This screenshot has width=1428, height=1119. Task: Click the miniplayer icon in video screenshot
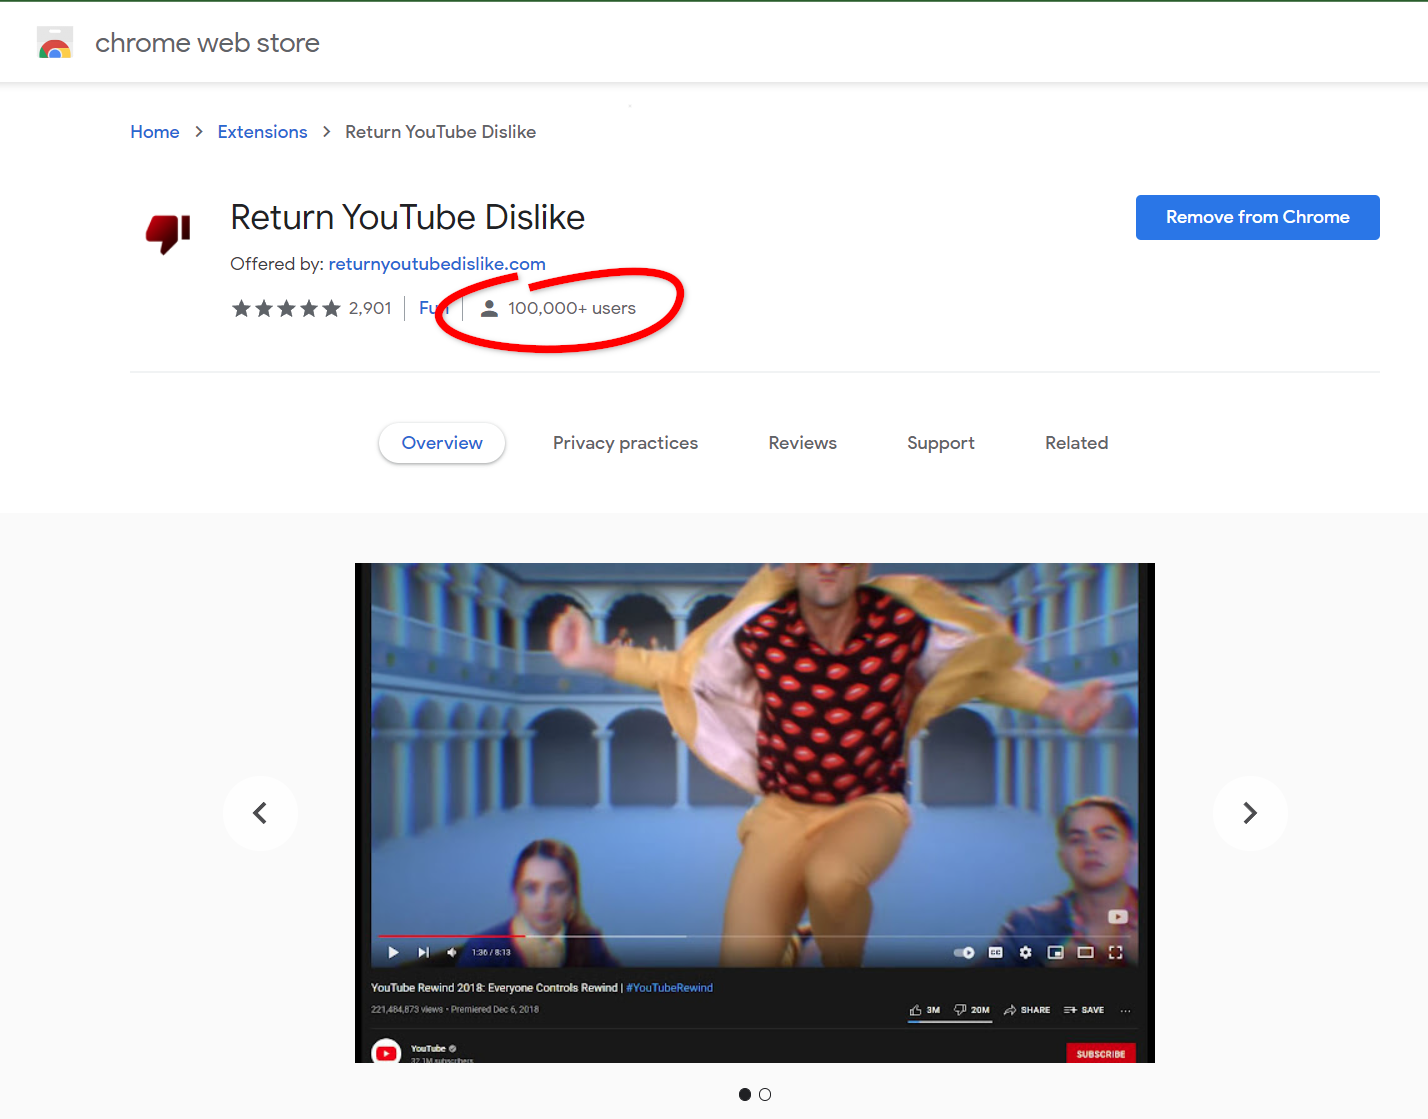click(x=1055, y=952)
